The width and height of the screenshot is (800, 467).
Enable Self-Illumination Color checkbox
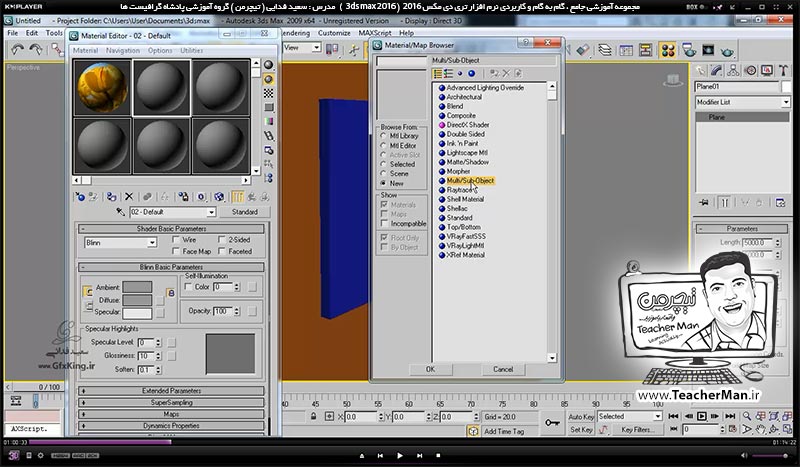[188, 287]
